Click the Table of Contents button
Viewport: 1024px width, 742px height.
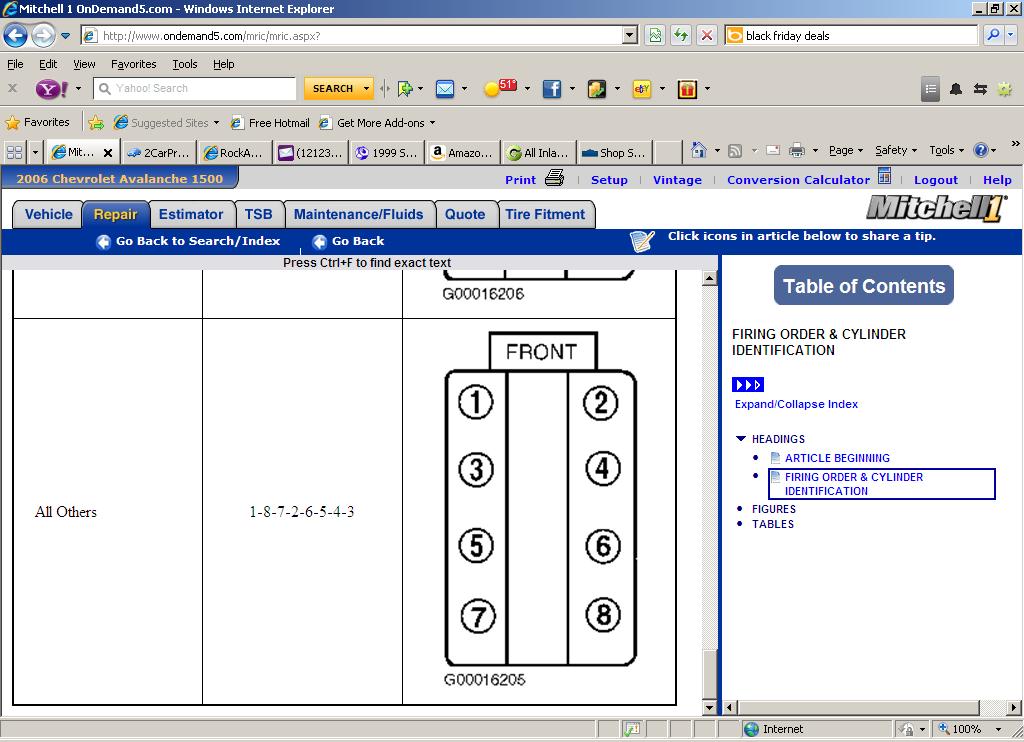pyautogui.click(x=863, y=285)
